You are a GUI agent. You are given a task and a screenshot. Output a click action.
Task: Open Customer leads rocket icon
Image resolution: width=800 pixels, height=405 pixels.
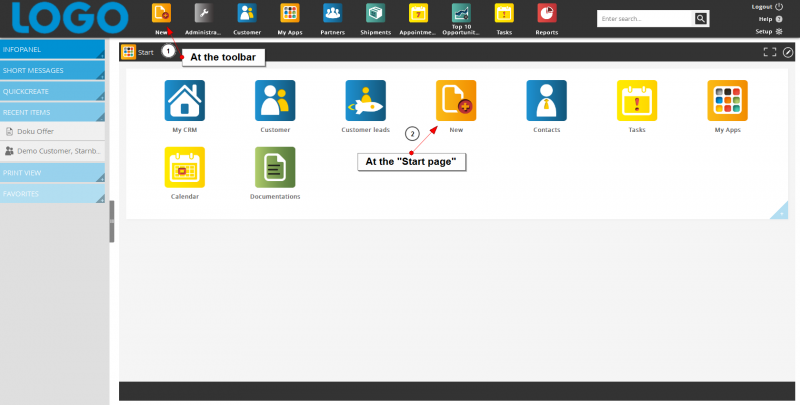[x=365, y=101]
